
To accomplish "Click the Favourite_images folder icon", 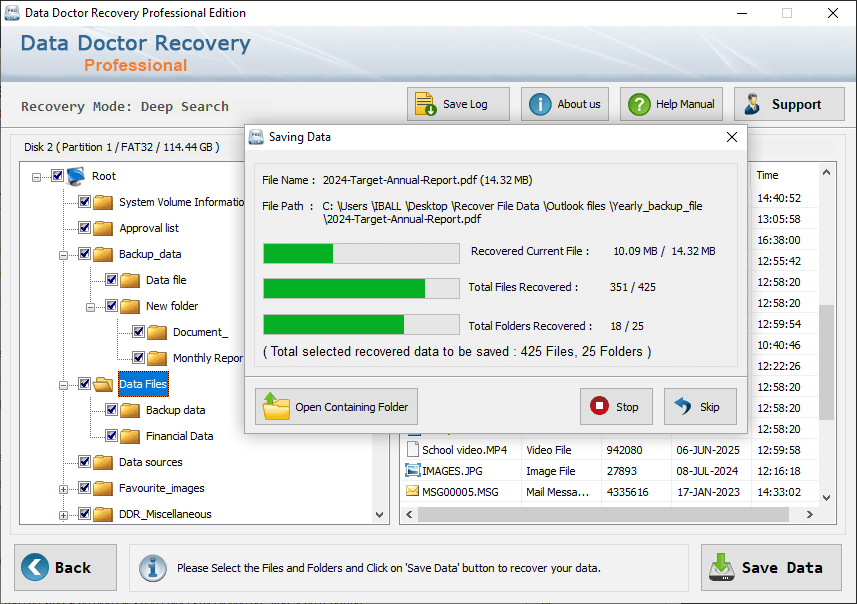I will [103, 488].
